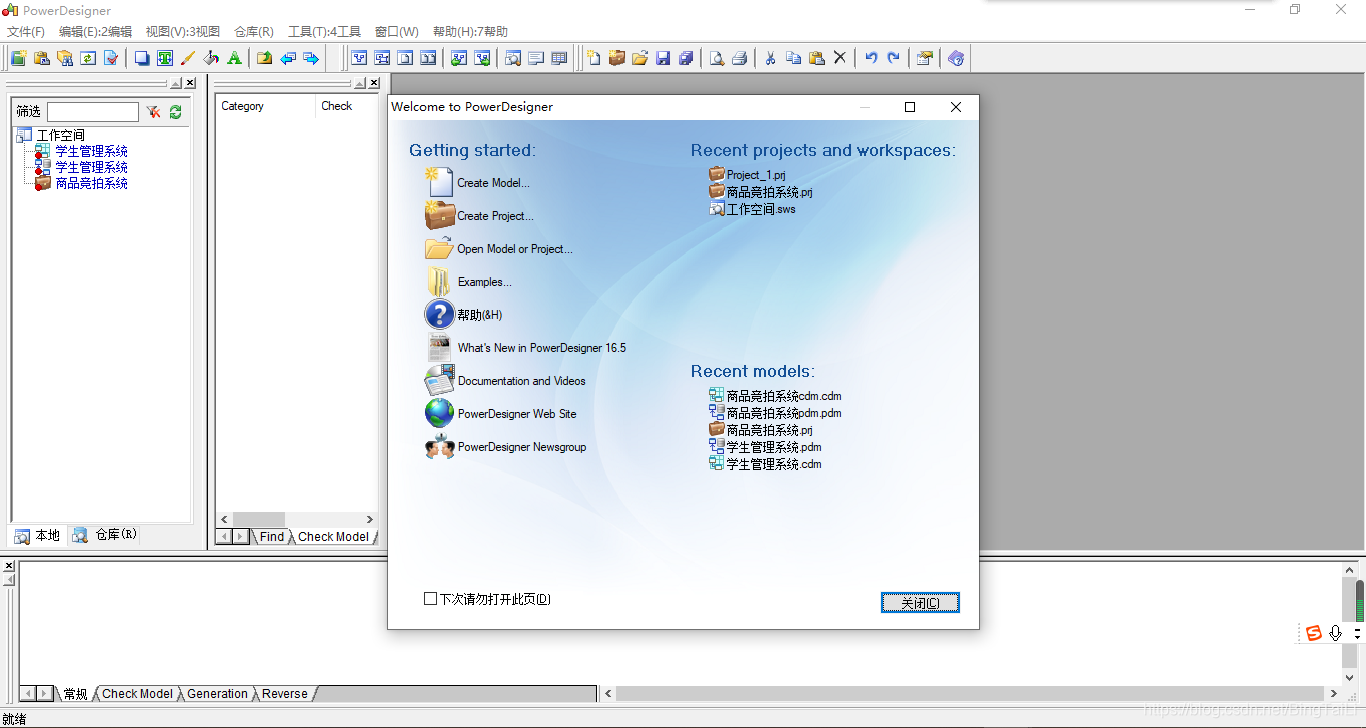The height and width of the screenshot is (728, 1366).
Task: Click the Help book icon in toolbar
Action: (x=956, y=58)
